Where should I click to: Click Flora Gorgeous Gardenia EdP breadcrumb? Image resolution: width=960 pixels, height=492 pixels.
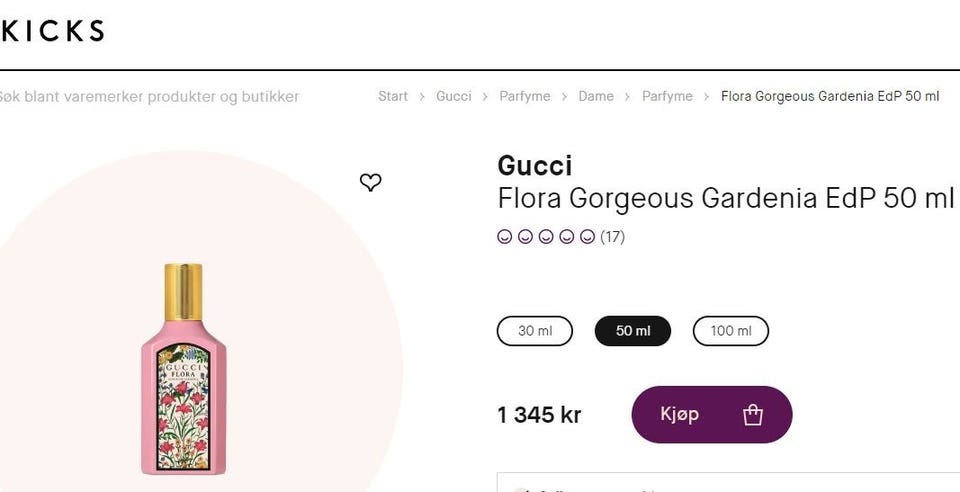(x=830, y=96)
